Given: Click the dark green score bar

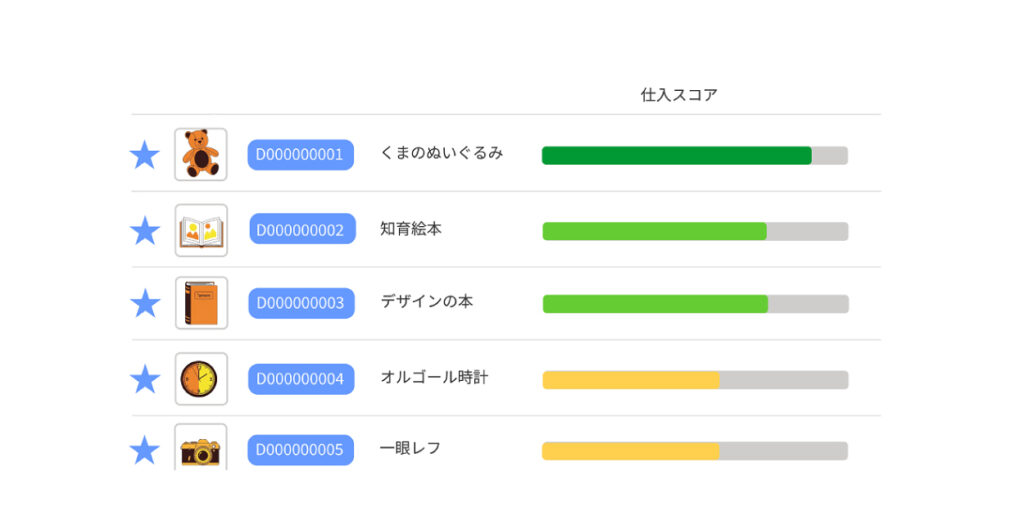Looking at the screenshot, I should pos(677,156).
